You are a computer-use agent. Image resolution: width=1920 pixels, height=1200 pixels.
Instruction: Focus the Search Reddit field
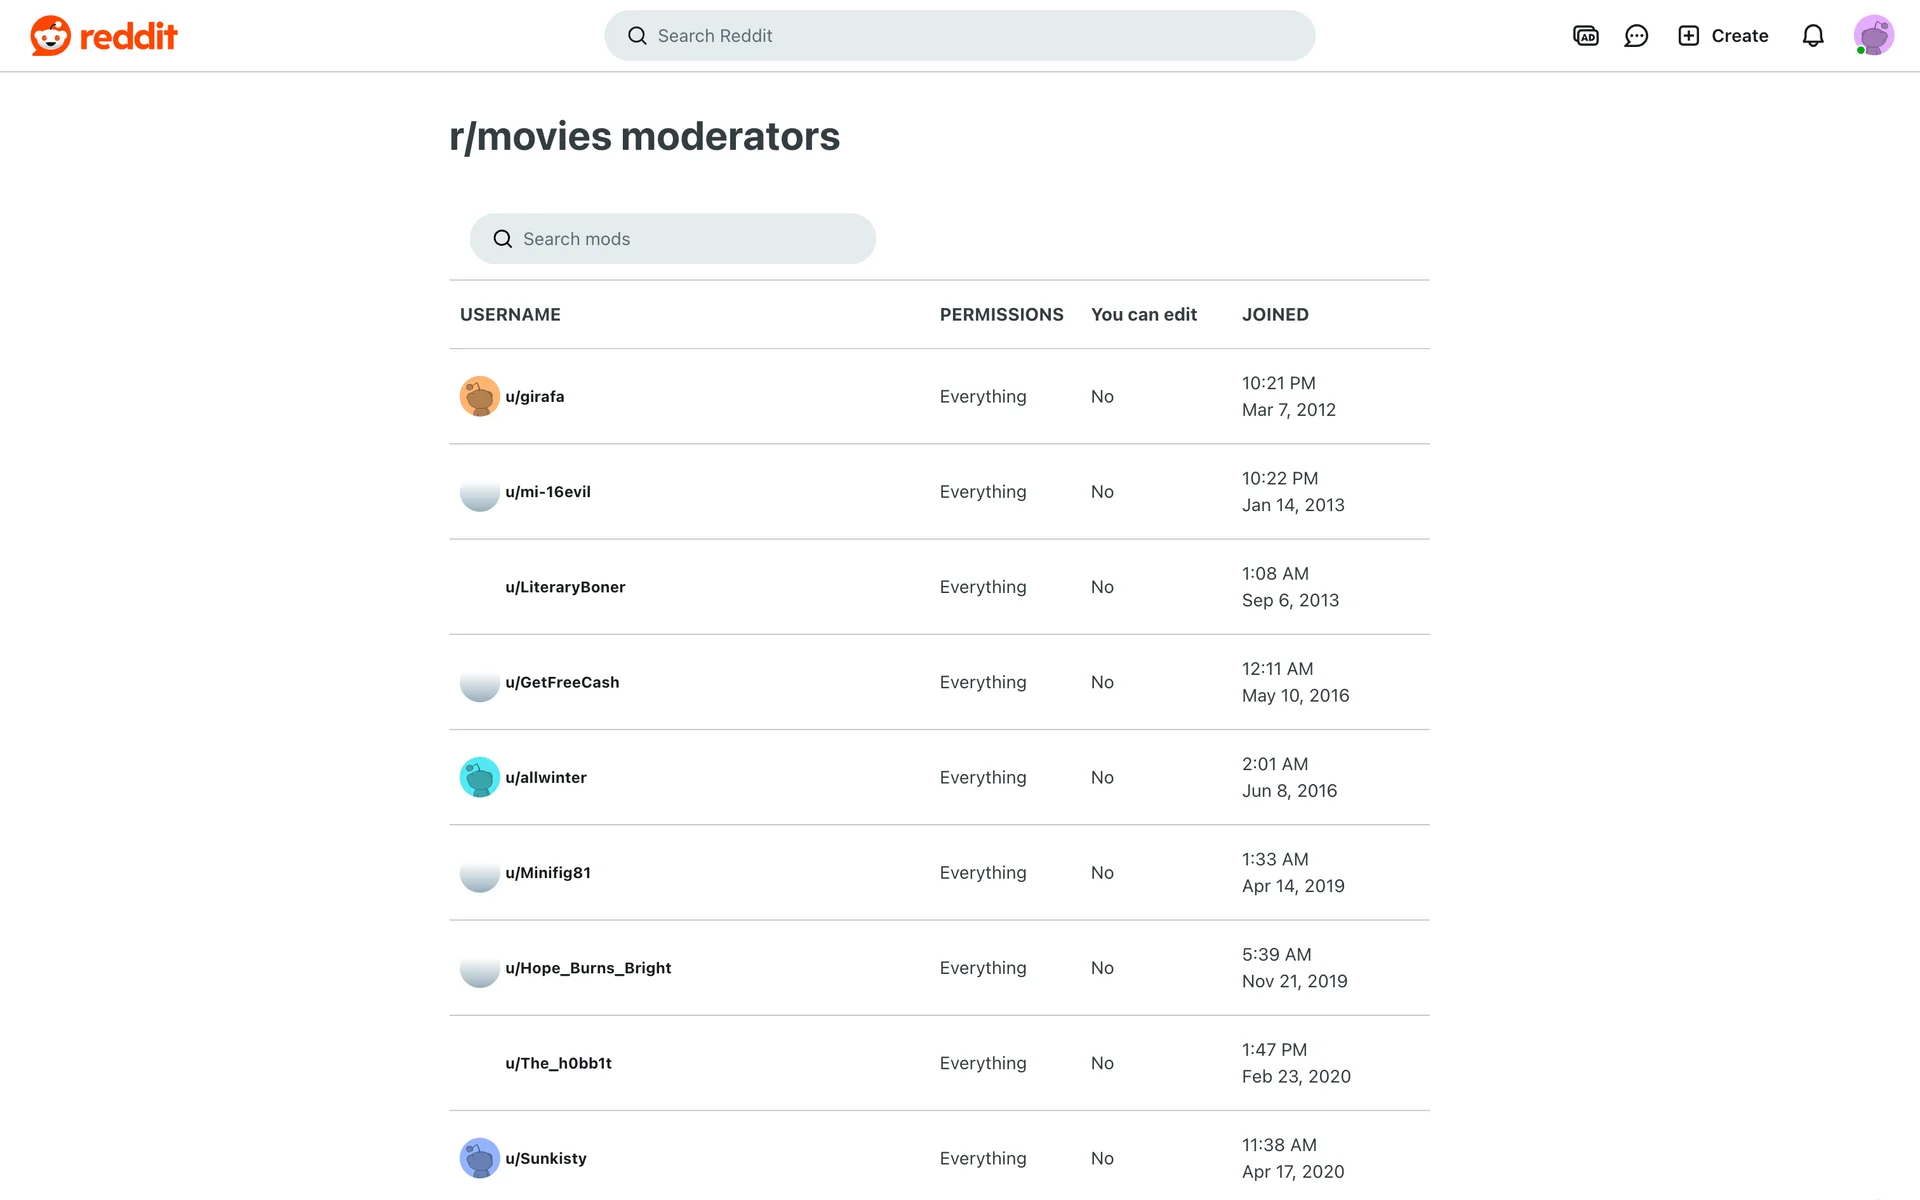coord(960,36)
